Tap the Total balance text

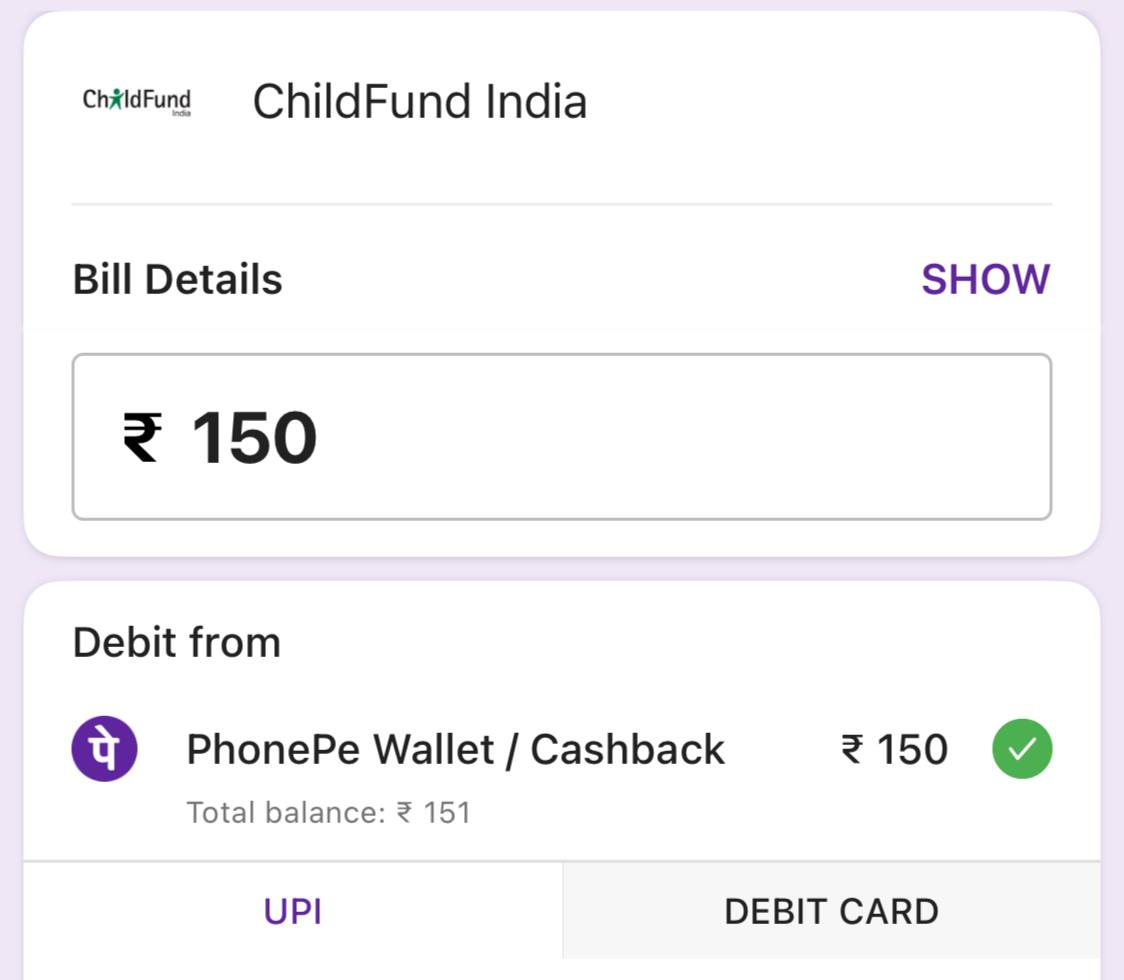pyautogui.click(x=285, y=812)
